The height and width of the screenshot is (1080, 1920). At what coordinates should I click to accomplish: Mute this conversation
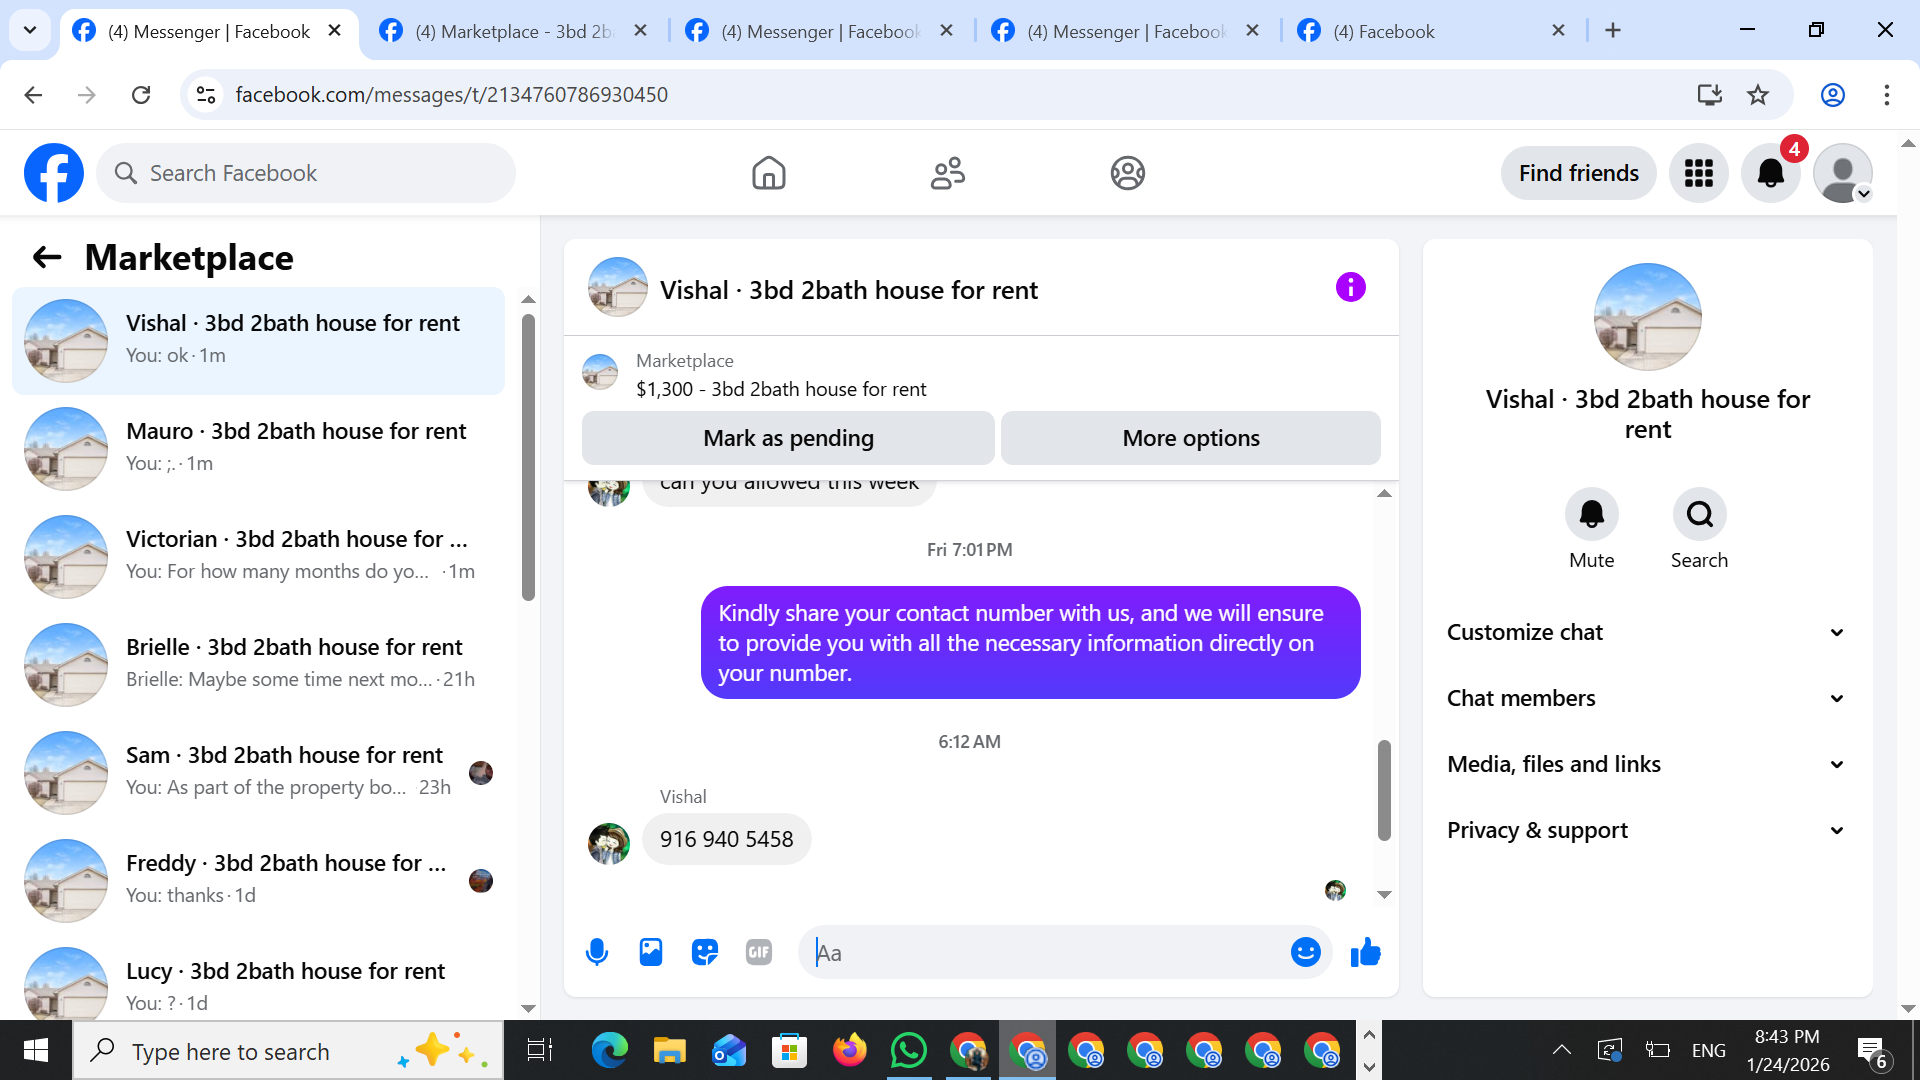pos(1591,514)
